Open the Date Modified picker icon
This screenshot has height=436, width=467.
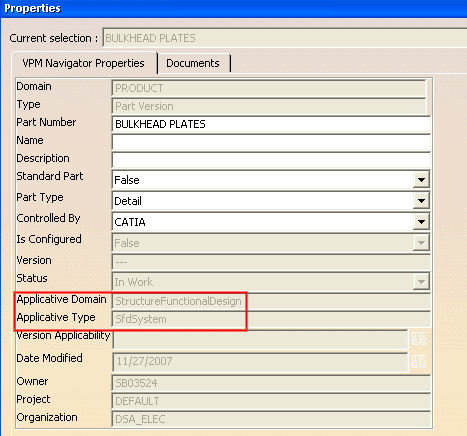[419, 361]
